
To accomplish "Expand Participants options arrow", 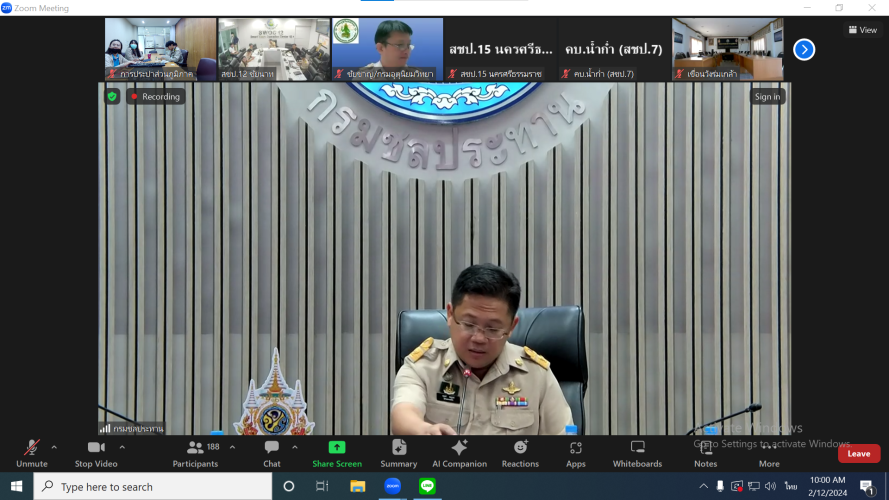I will [x=232, y=447].
